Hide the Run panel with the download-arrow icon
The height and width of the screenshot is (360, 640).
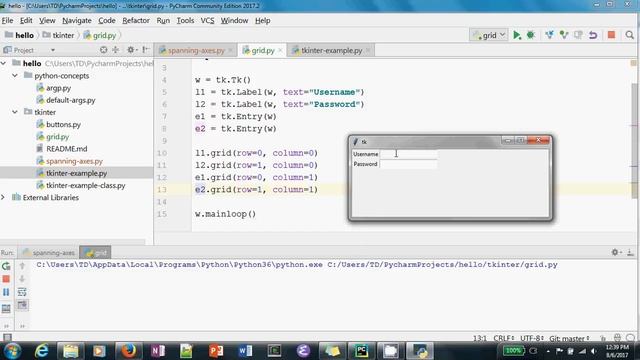(630, 253)
